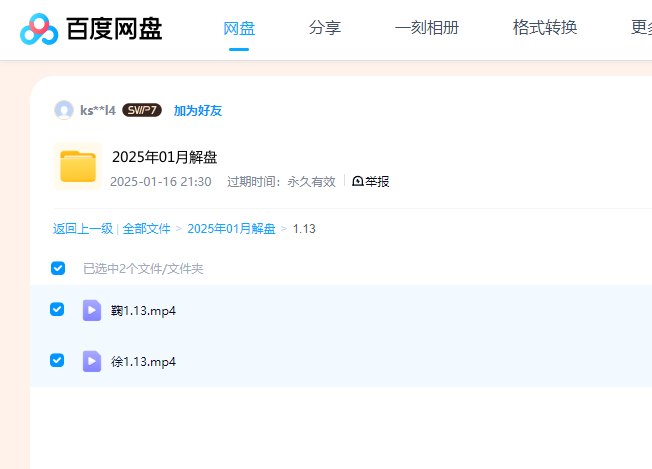Screen dimensions: 652x469
Task: Navigate to 全部文件 breadcrumb
Action: click(146, 229)
